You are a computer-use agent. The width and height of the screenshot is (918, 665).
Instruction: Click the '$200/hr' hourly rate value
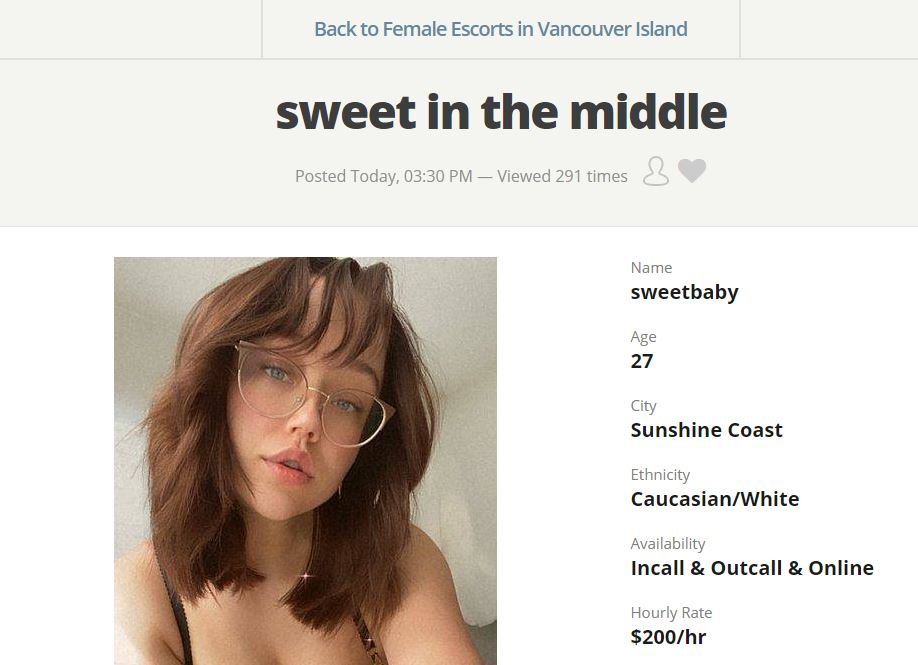[x=669, y=637]
